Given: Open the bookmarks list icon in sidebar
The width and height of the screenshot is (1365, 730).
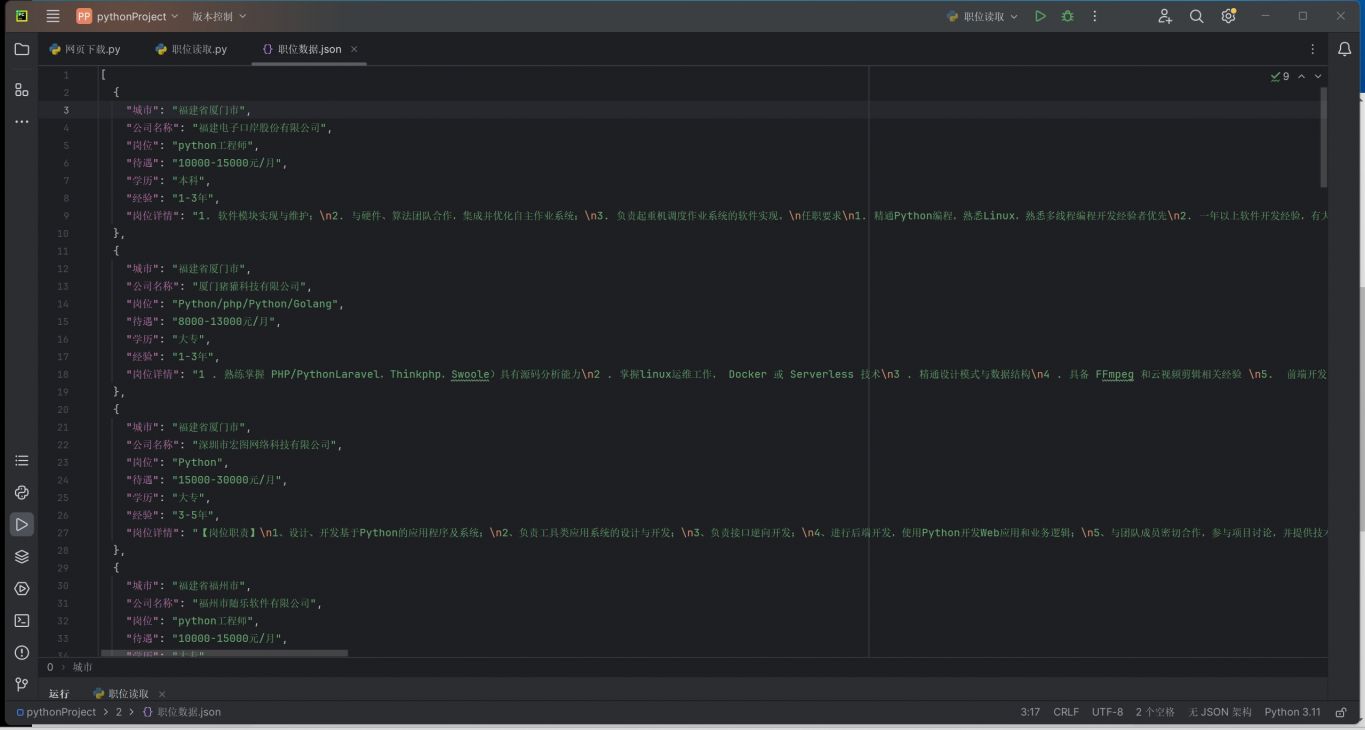Looking at the screenshot, I should click(21, 460).
